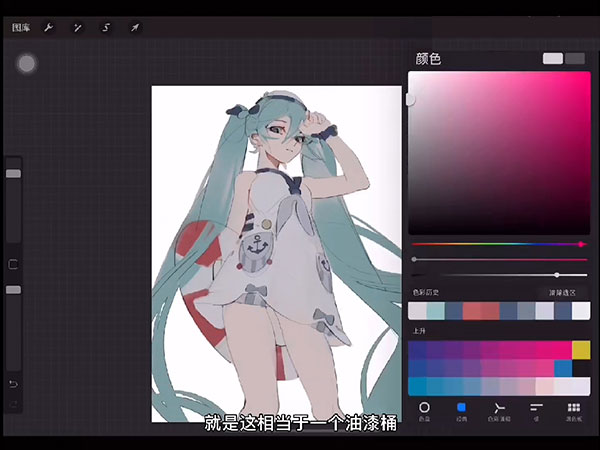The height and width of the screenshot is (450, 600).
Task: Select the secondary color chip
Action: point(575,59)
